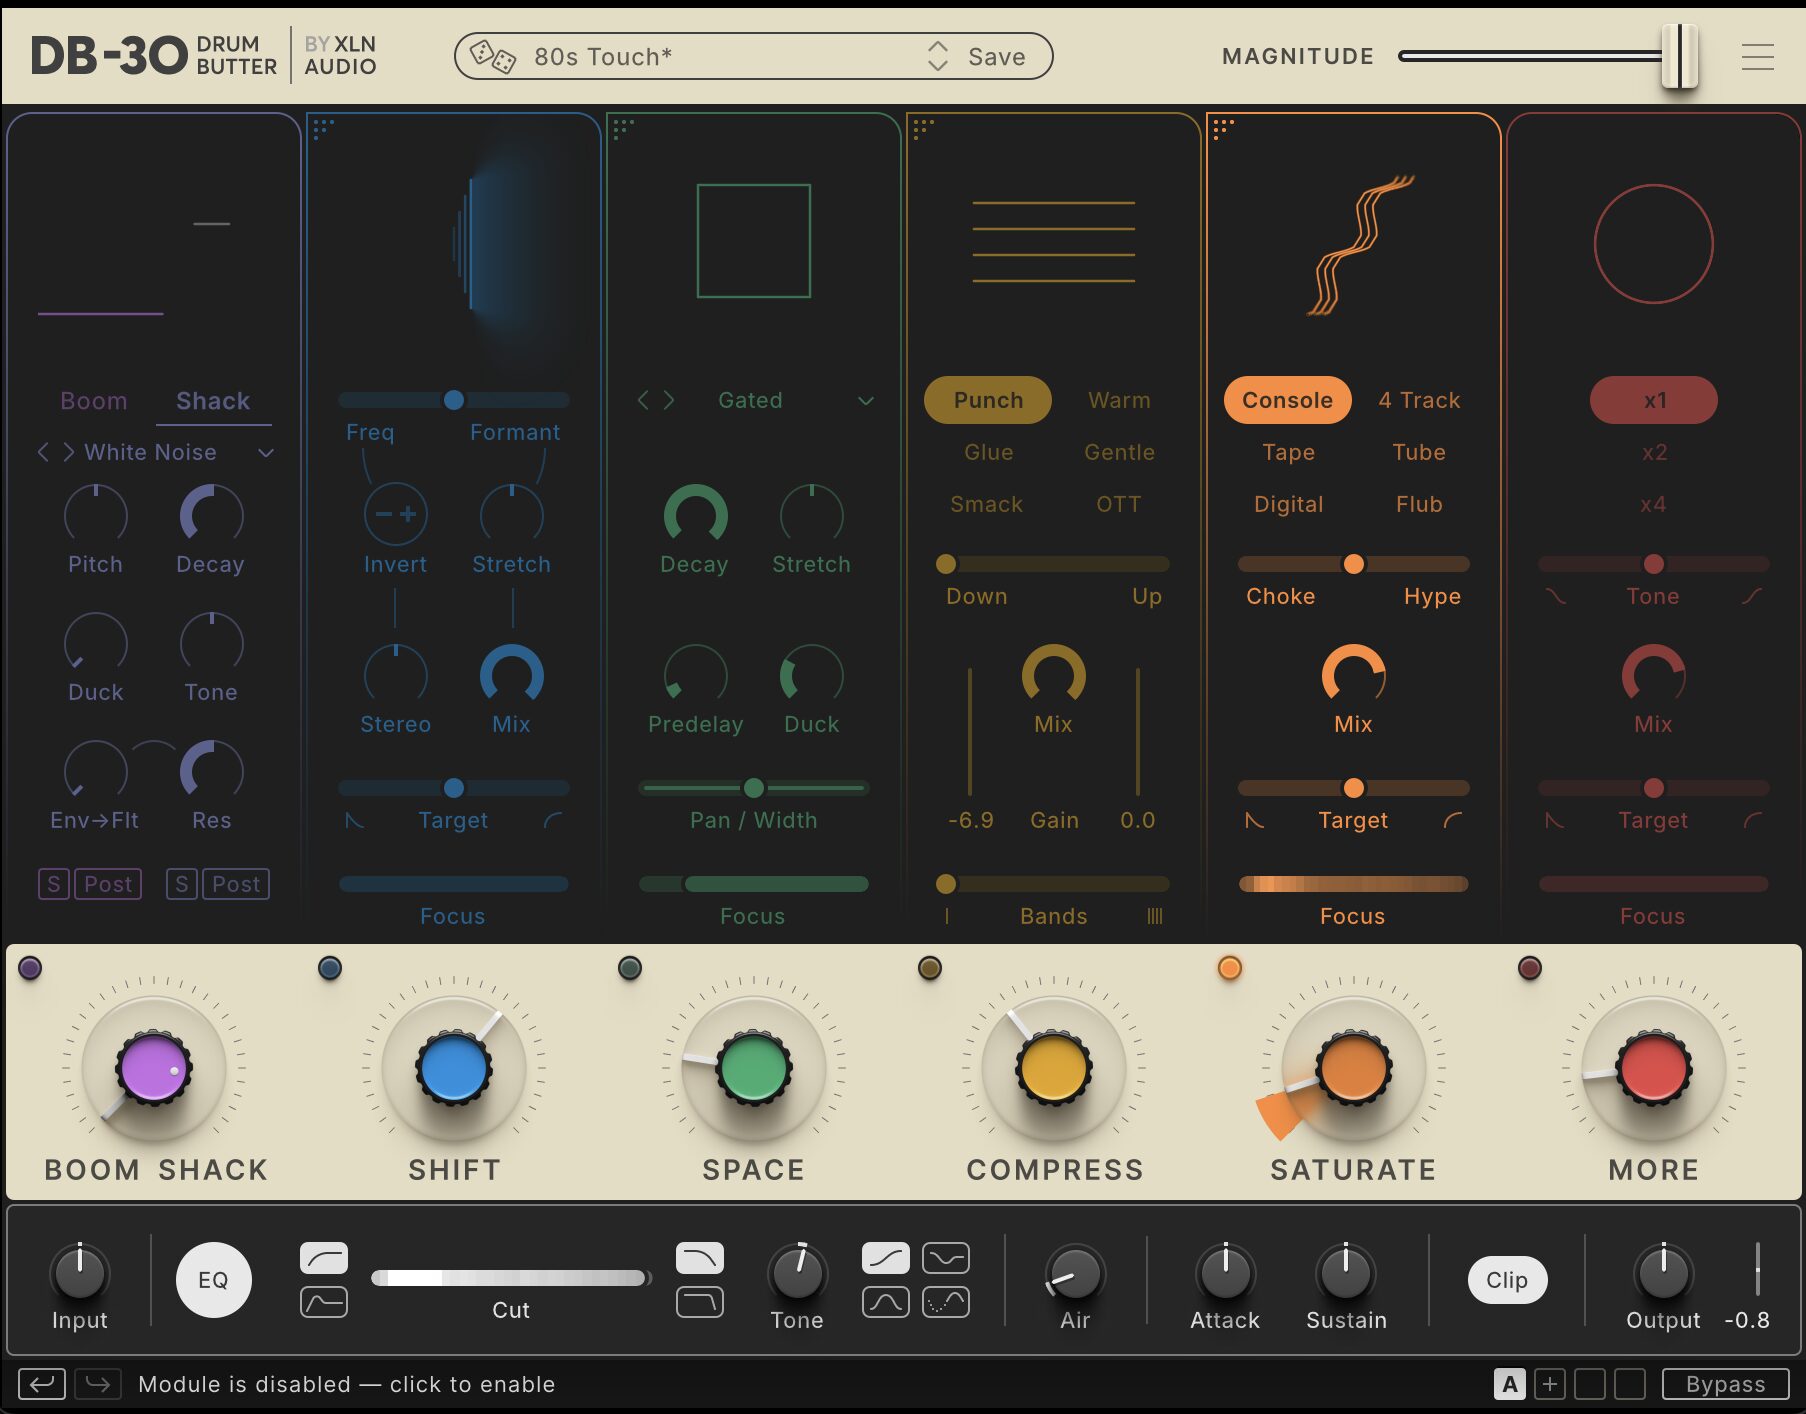Open the hamburger menu in the header
This screenshot has width=1806, height=1414.
coord(1757,57)
